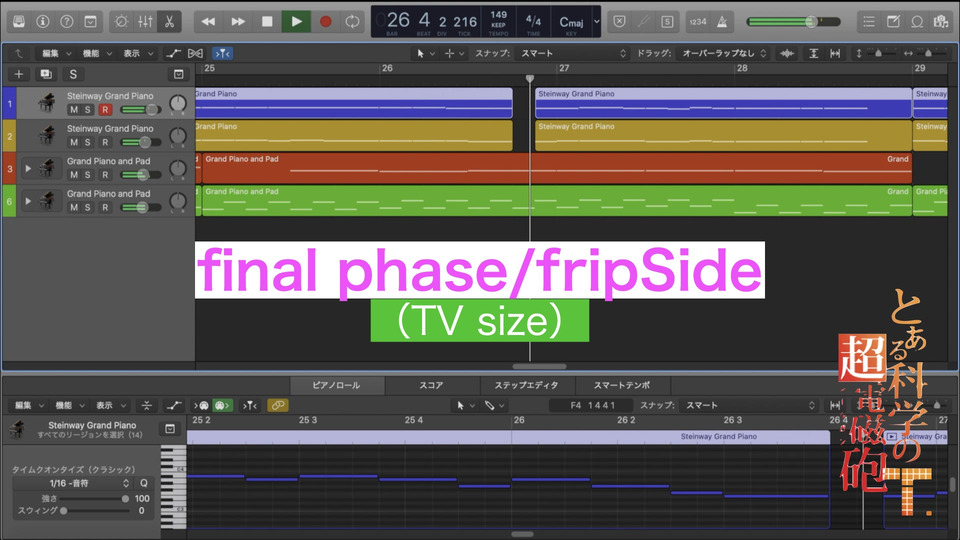Viewport: 960px width, 540px height.
Task: Toggle Flex bowtie icon in tracks area
Action: point(195,53)
